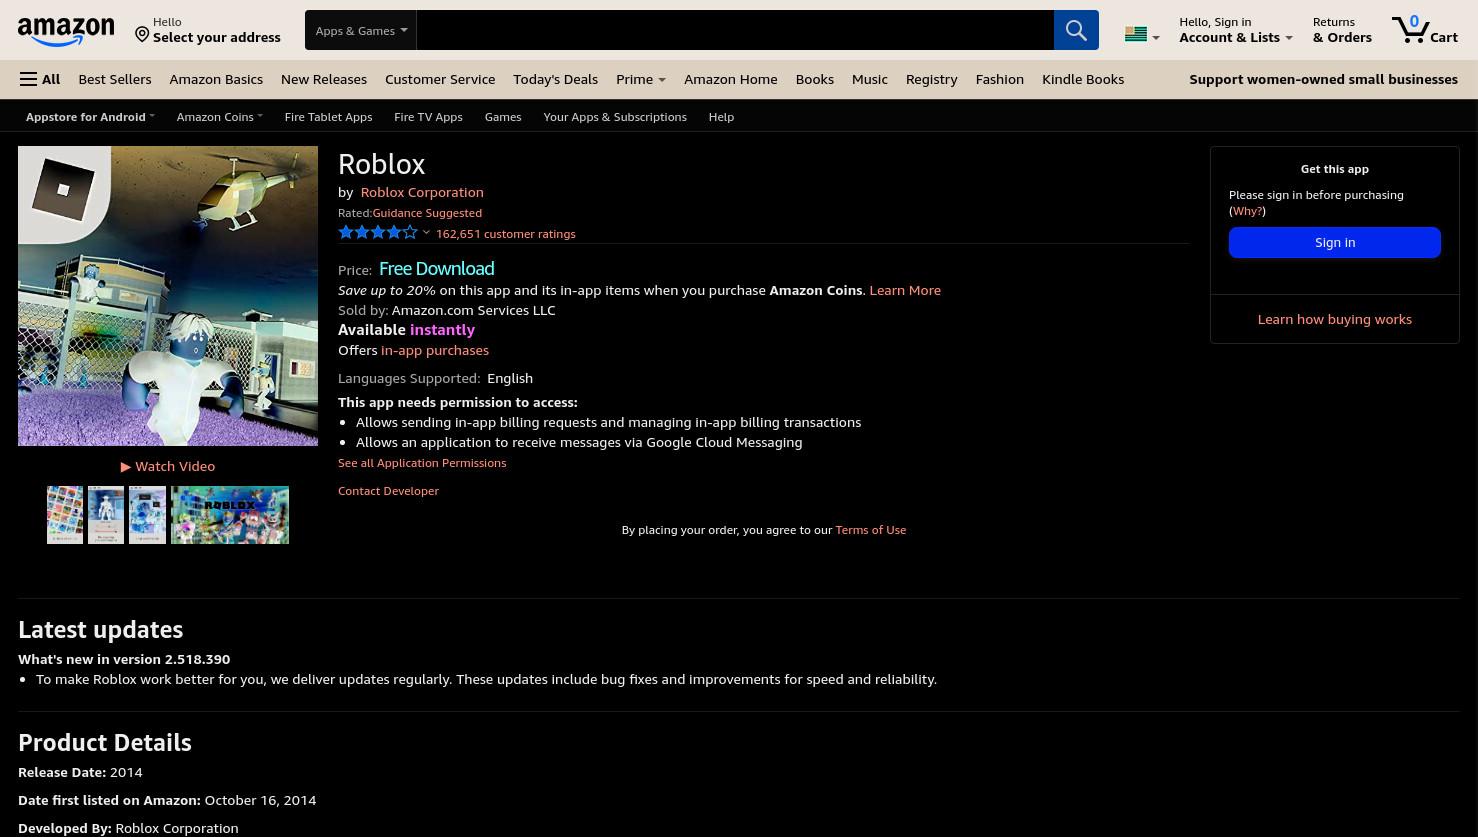
Task: Select the second screenshot thumbnail
Action: [x=106, y=515]
